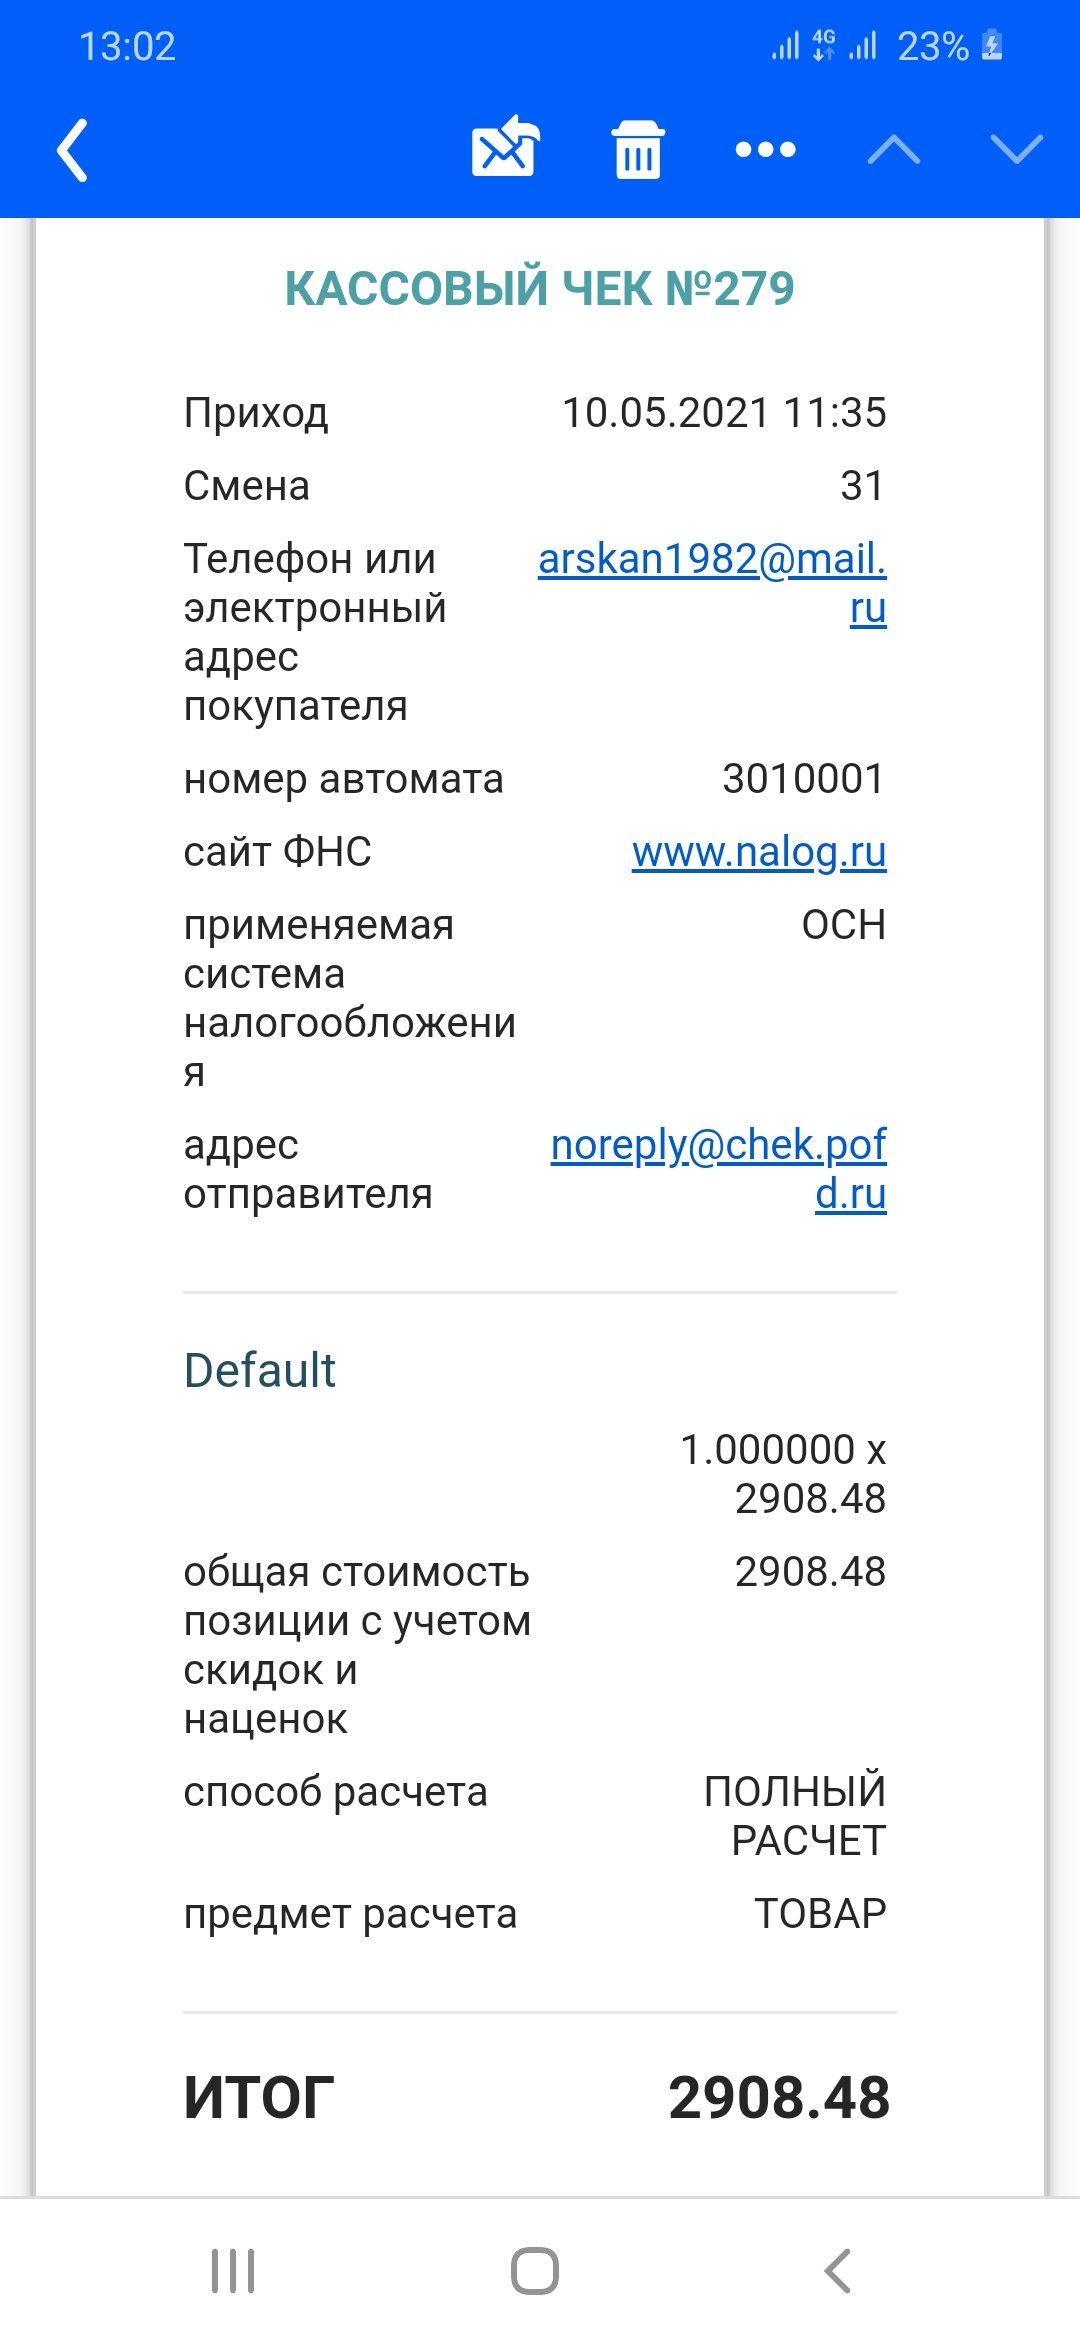Image resolution: width=1080 pixels, height=2340 pixels.
Task: Tap the ИТОГ total amount 2908.48
Action: pos(779,2097)
